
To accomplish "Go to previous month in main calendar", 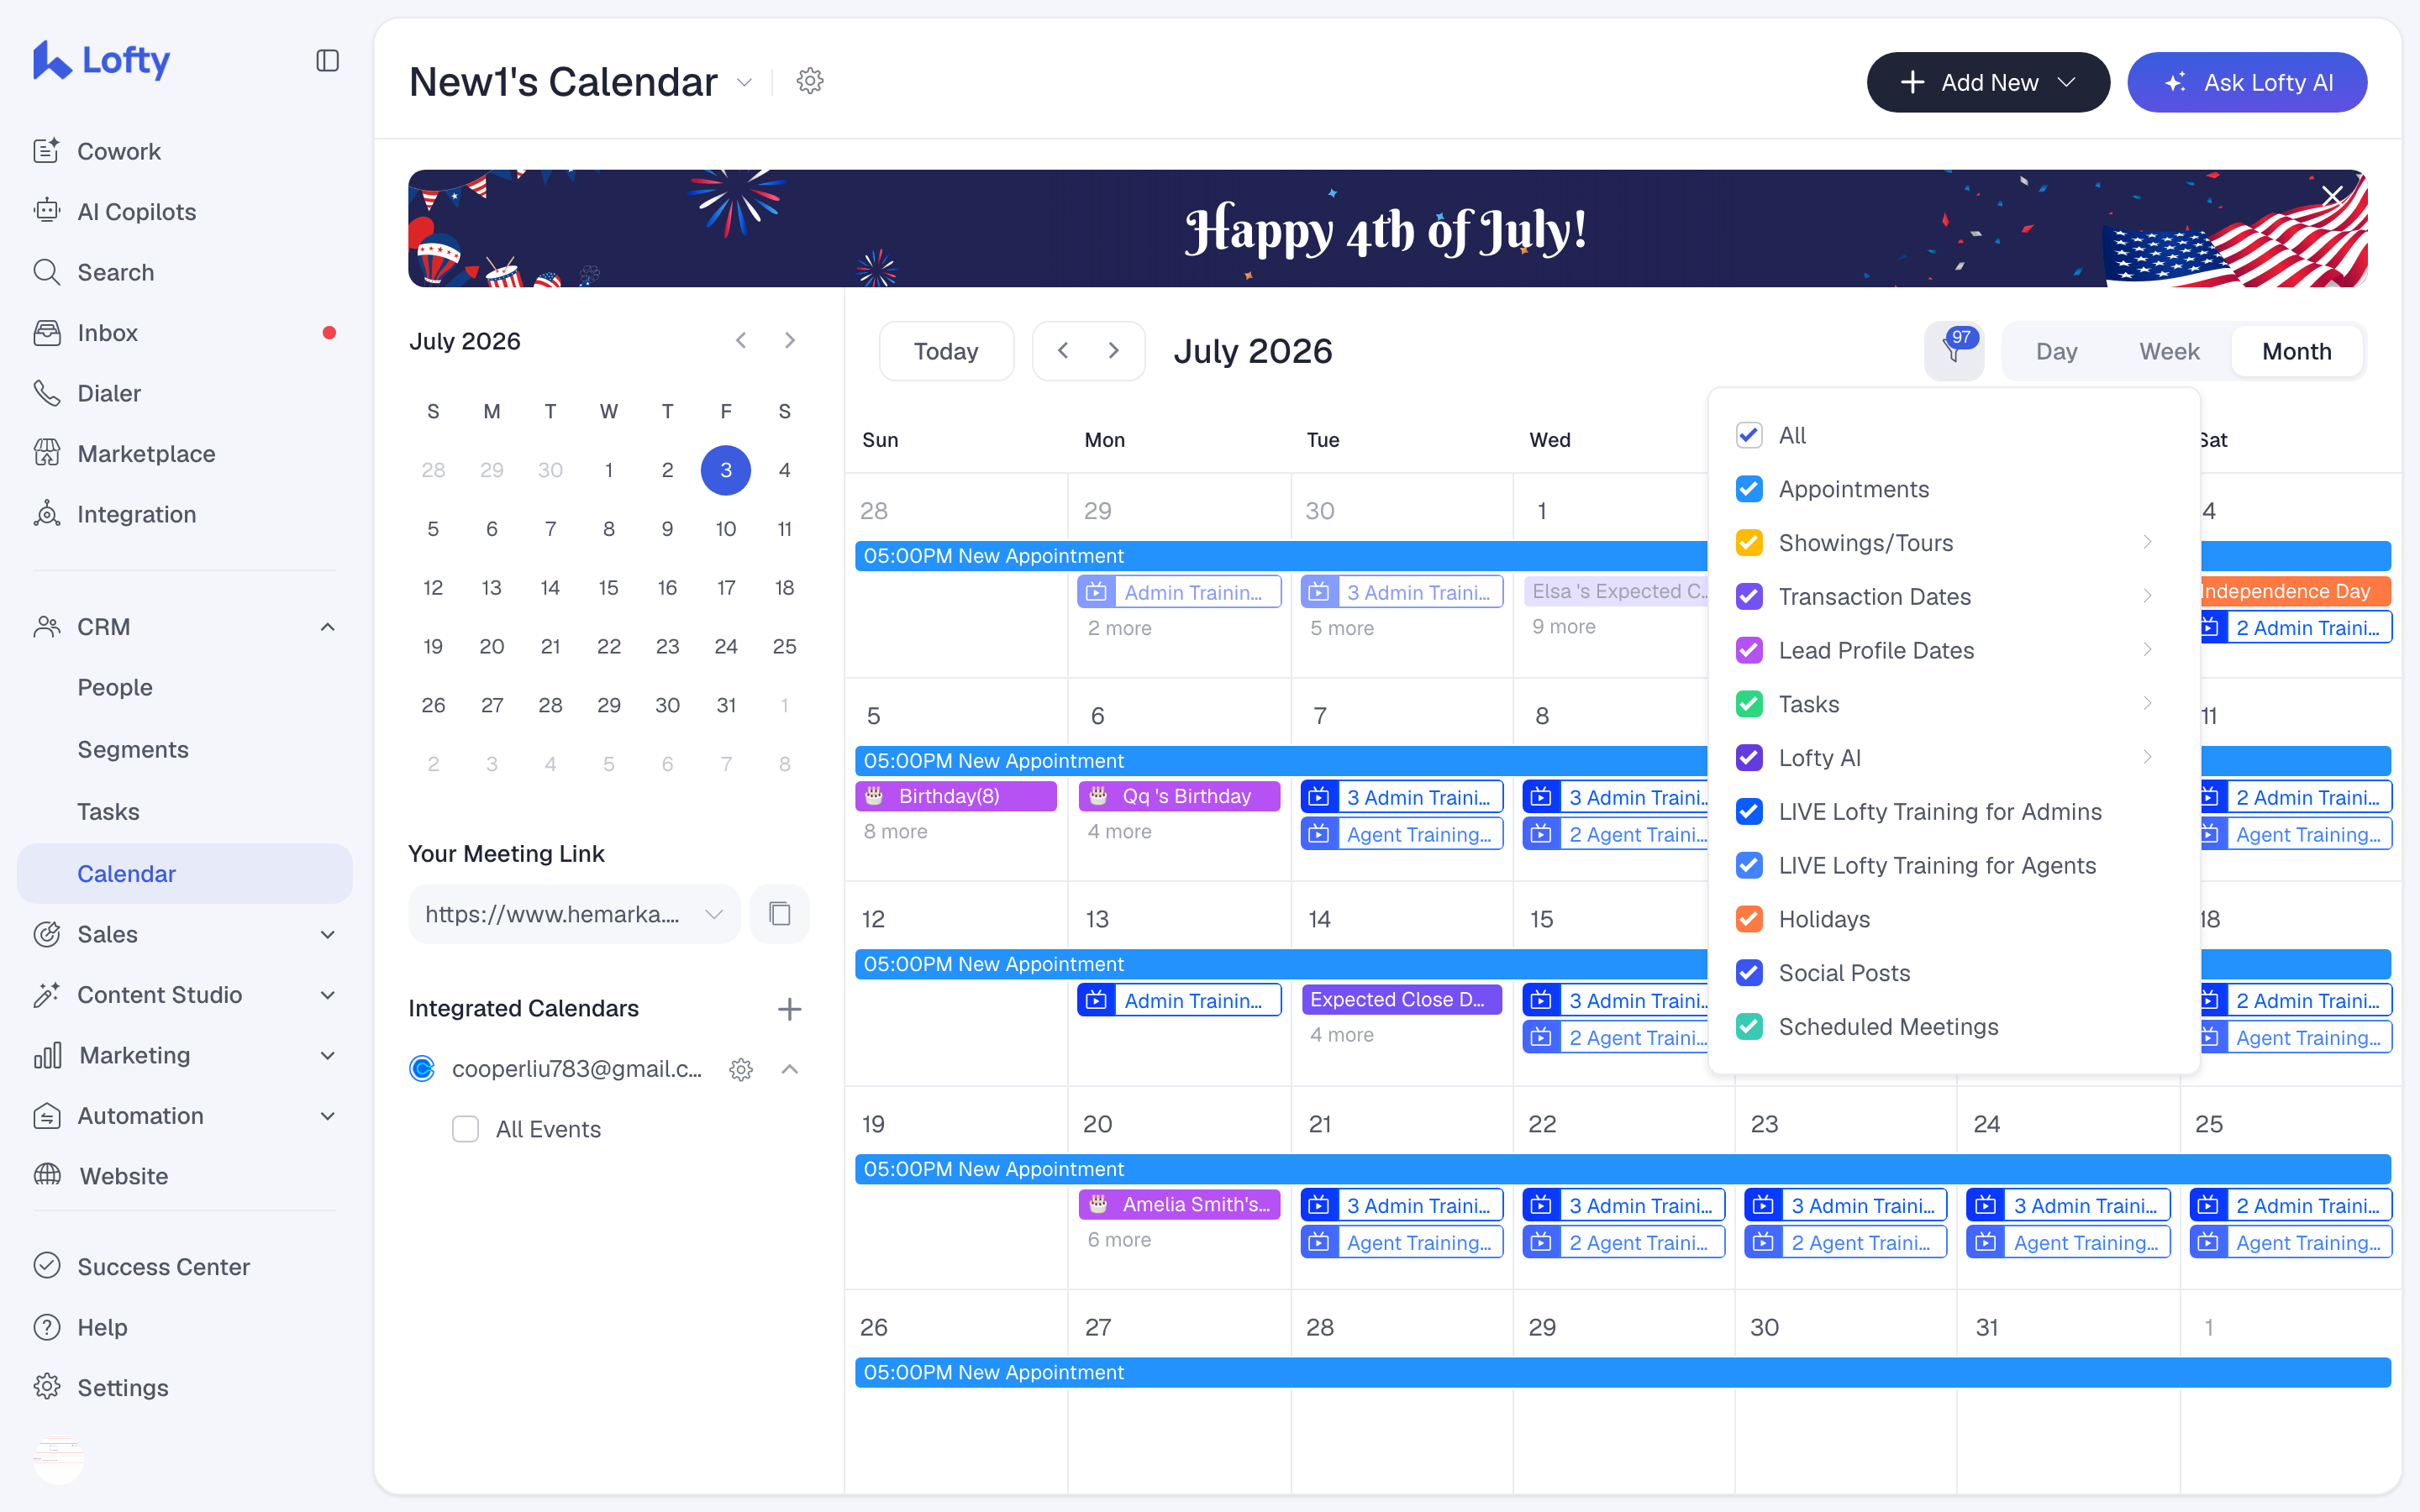I will tap(1063, 351).
